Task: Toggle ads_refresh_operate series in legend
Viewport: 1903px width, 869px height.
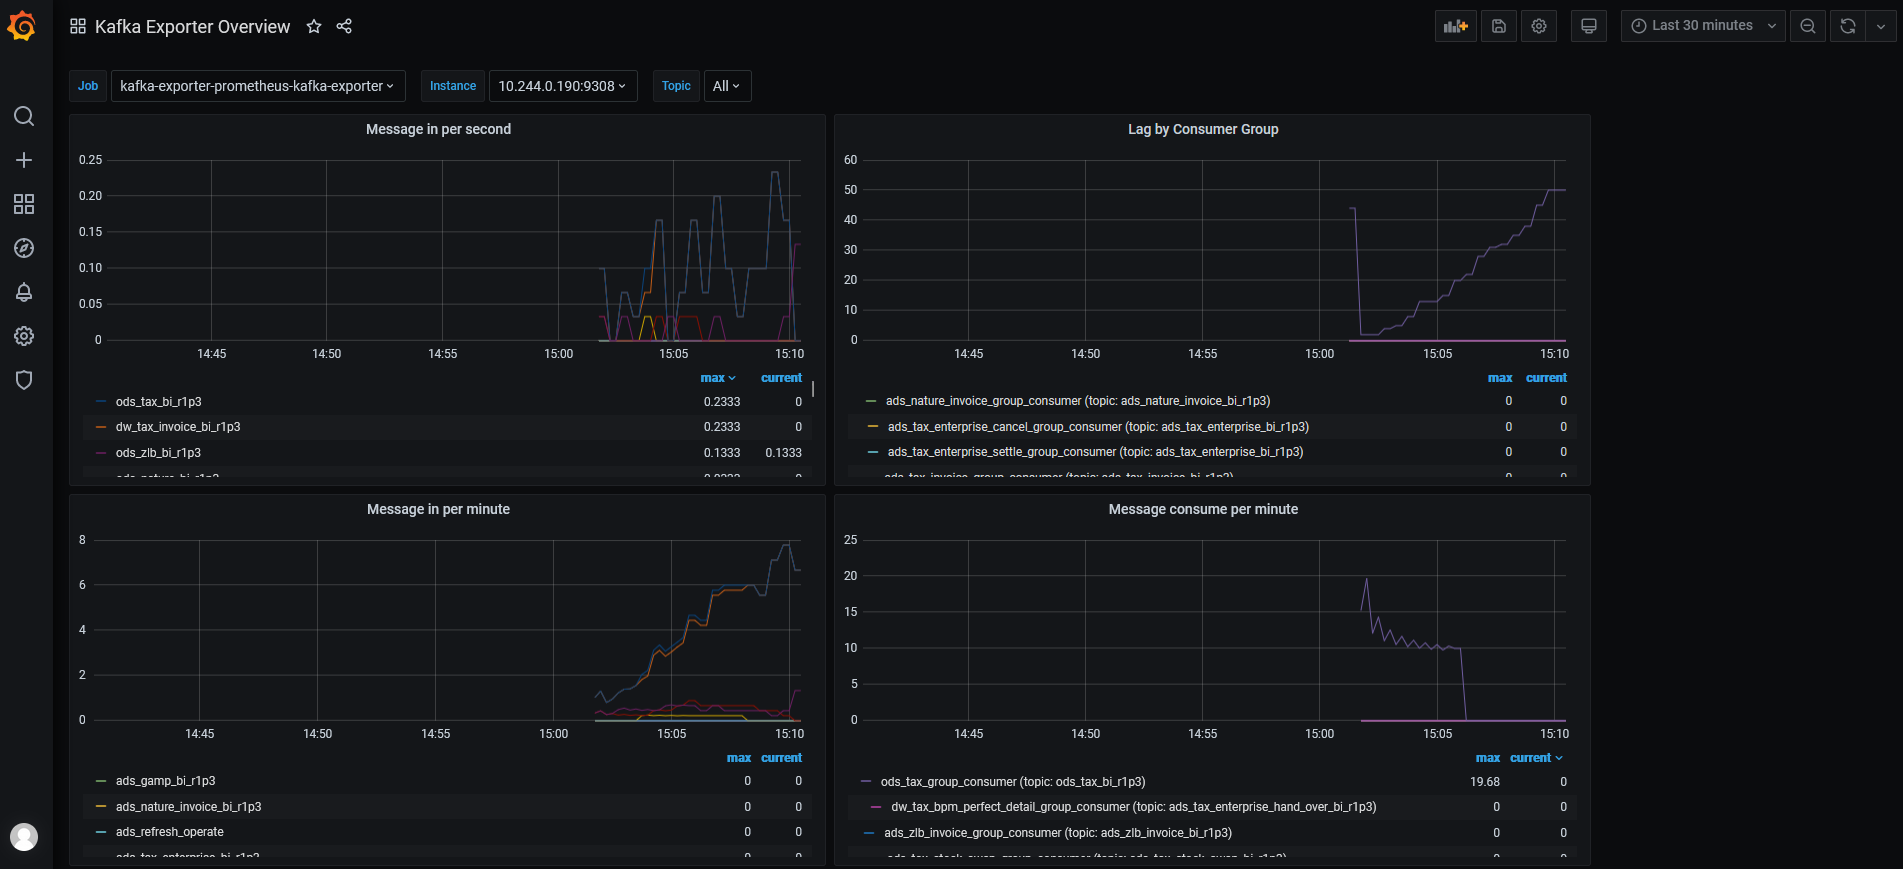Action: click(170, 832)
